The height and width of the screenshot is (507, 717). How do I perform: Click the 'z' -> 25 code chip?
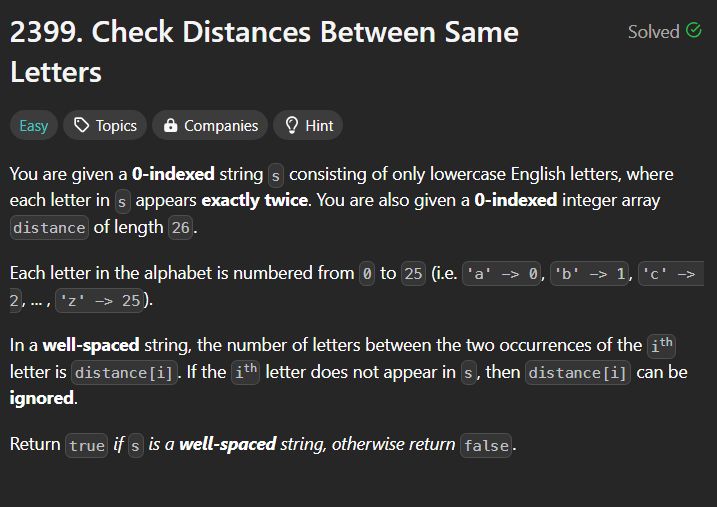point(100,301)
